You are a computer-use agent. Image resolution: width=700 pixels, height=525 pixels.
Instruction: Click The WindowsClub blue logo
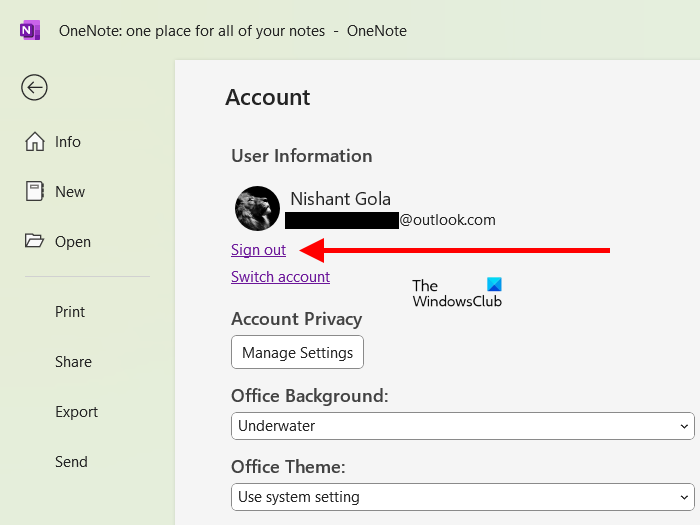tap(494, 285)
